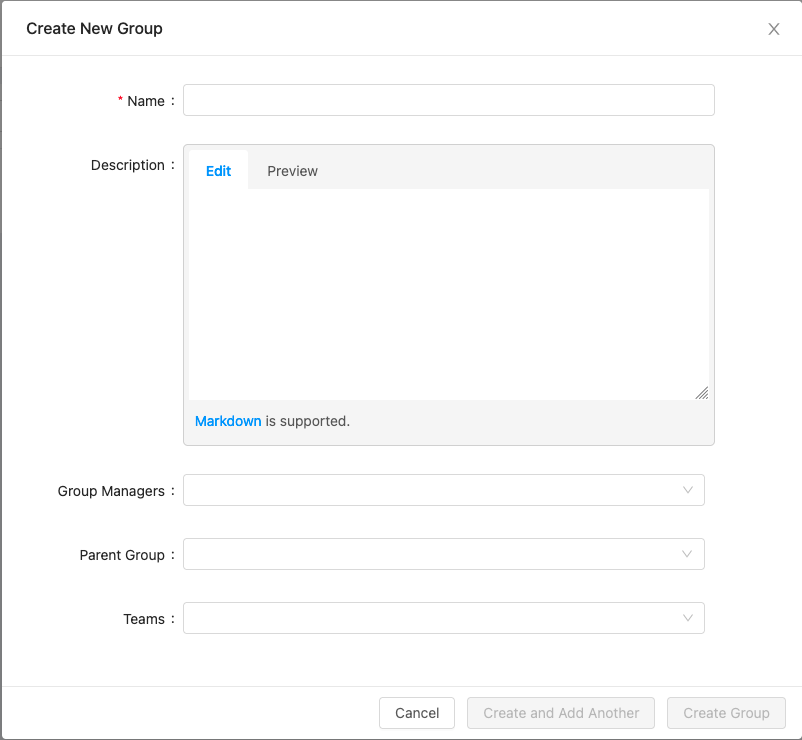Open the Group Managers dropdown field
This screenshot has height=740, width=802.
coord(430,490)
